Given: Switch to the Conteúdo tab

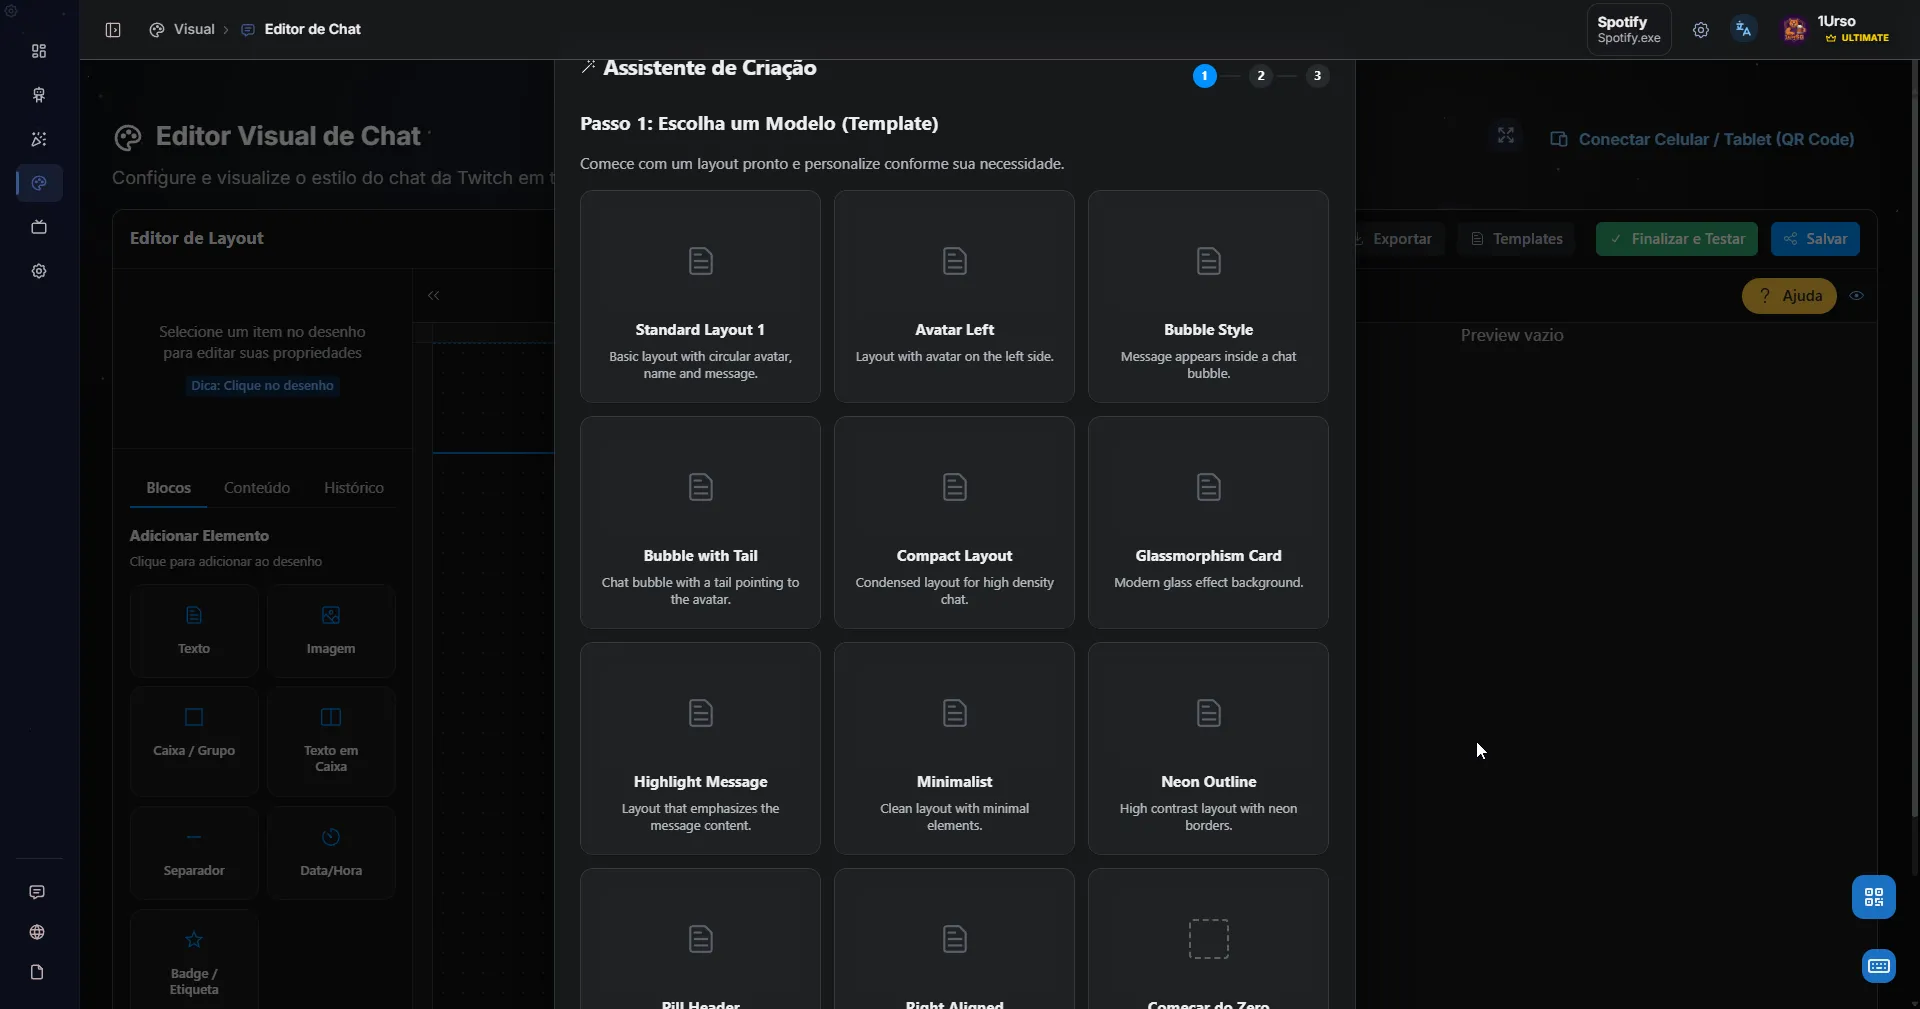Looking at the screenshot, I should pyautogui.click(x=257, y=488).
